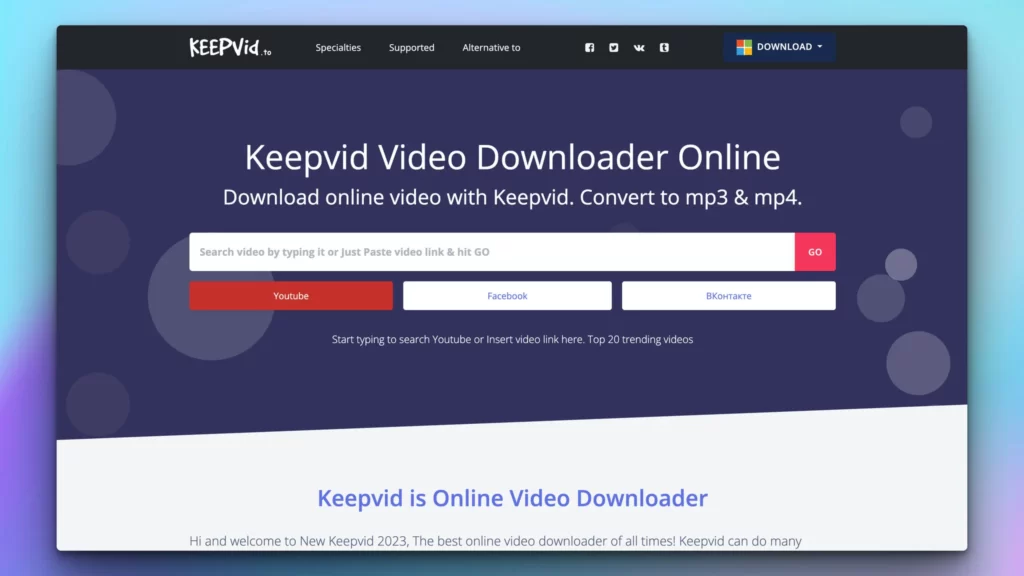Image resolution: width=1024 pixels, height=576 pixels.
Task: Select the Youtube source button
Action: click(x=291, y=296)
